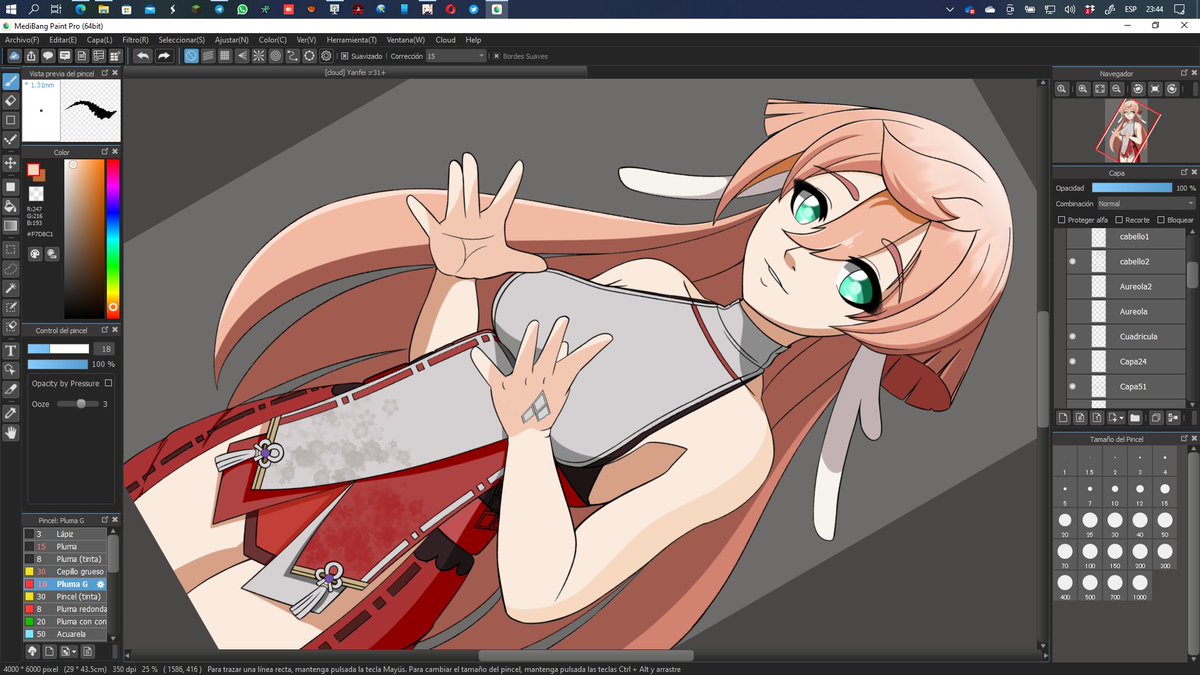Open color palette icon in Color panel
Viewport: 1200px width, 675px height.
coord(35,254)
